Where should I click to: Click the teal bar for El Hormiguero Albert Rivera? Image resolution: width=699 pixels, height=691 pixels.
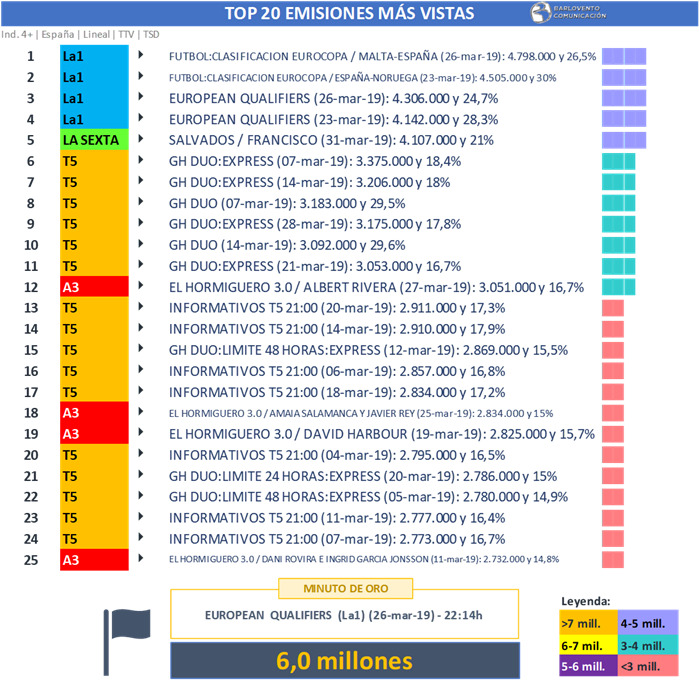pyautogui.click(x=613, y=287)
